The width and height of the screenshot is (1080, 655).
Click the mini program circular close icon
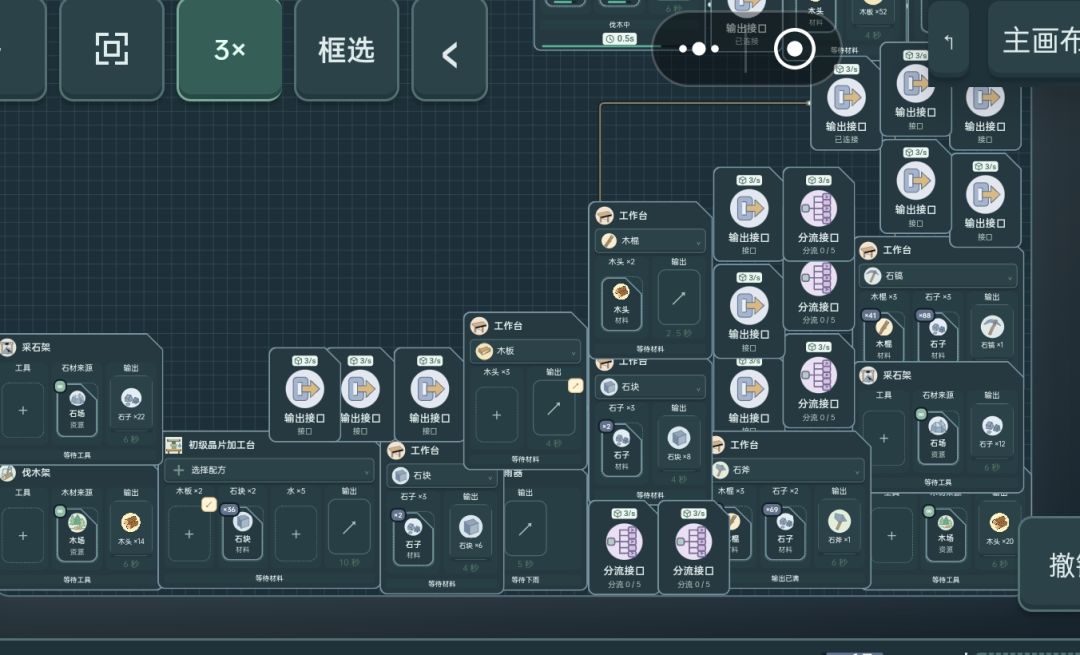coord(794,49)
